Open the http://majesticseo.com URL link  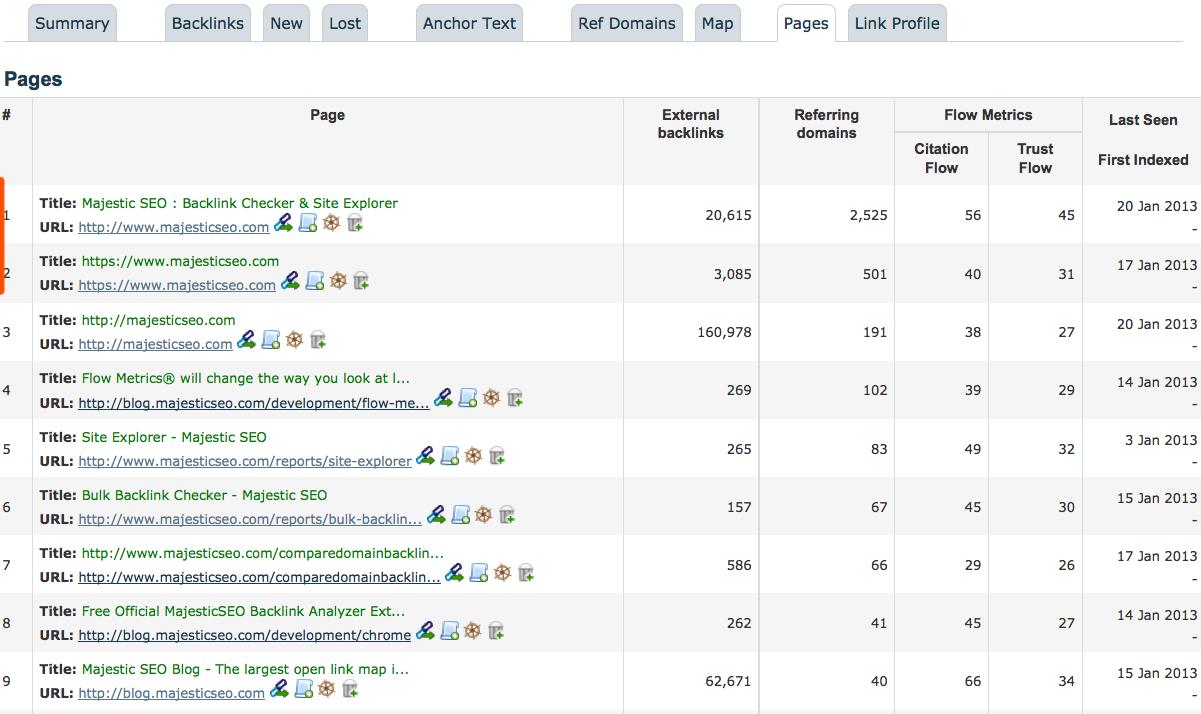click(x=155, y=343)
